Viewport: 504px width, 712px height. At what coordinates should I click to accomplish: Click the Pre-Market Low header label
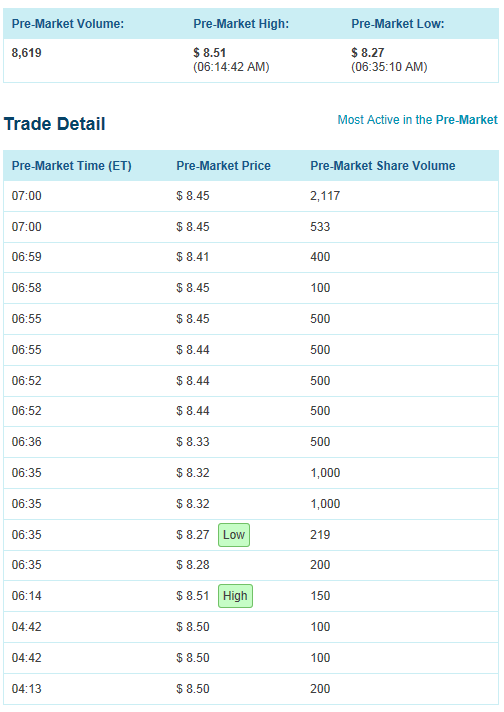[398, 24]
